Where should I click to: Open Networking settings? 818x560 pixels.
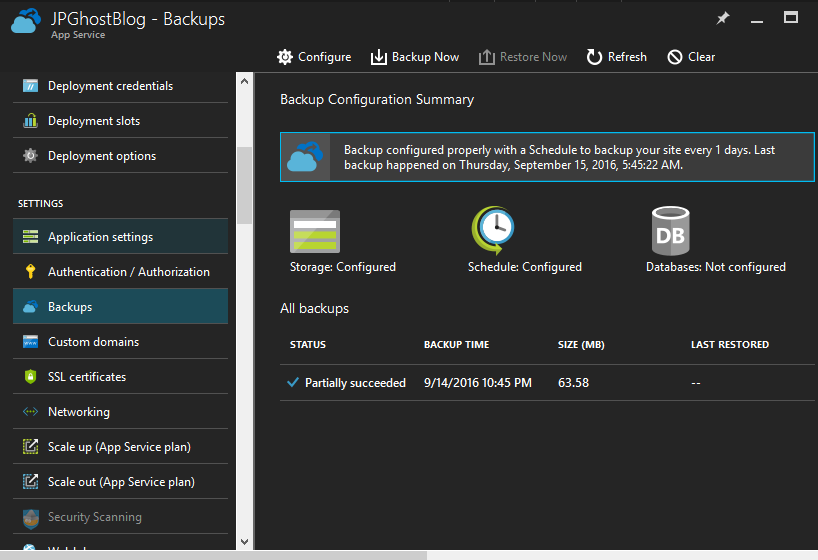121,411
